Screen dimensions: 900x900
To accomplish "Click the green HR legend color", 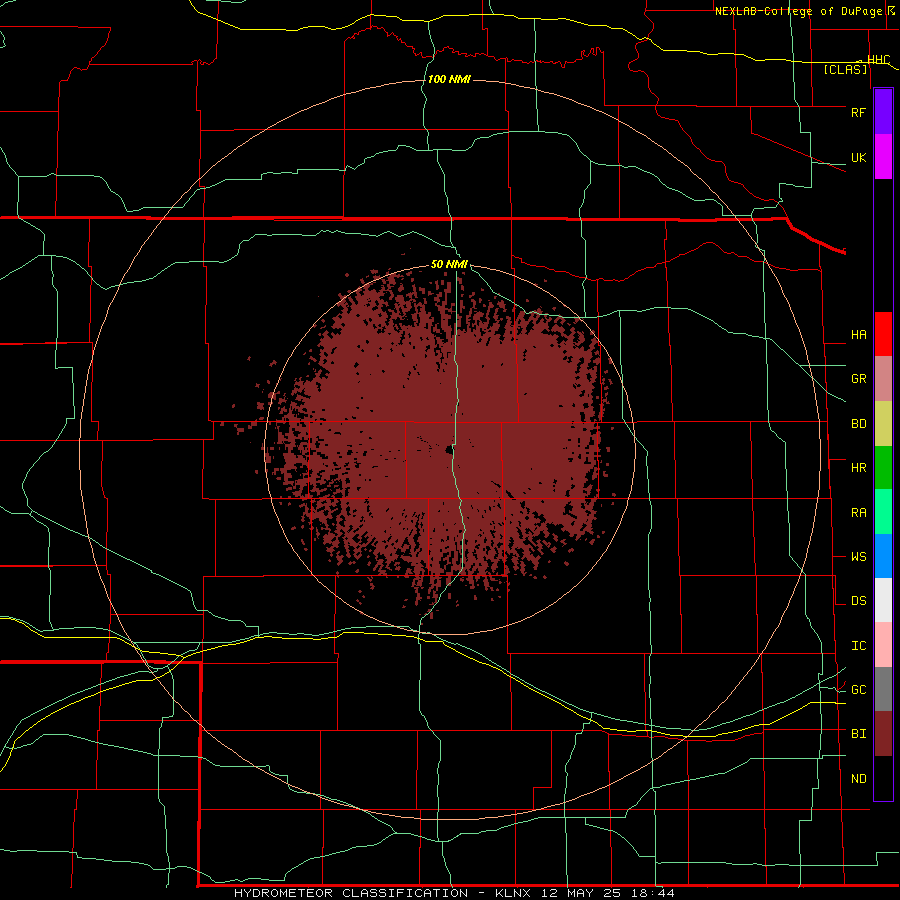I will pyautogui.click(x=883, y=467).
